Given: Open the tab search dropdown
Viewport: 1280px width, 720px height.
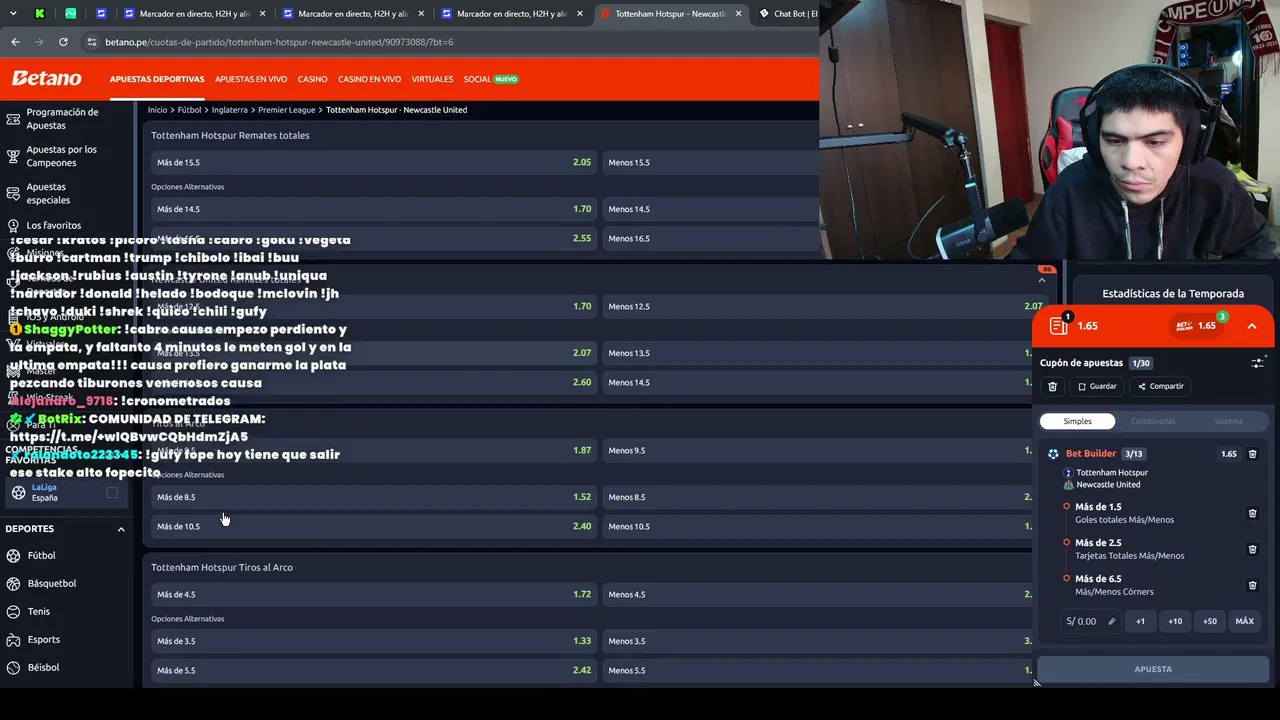Looking at the screenshot, I should 13,14.
